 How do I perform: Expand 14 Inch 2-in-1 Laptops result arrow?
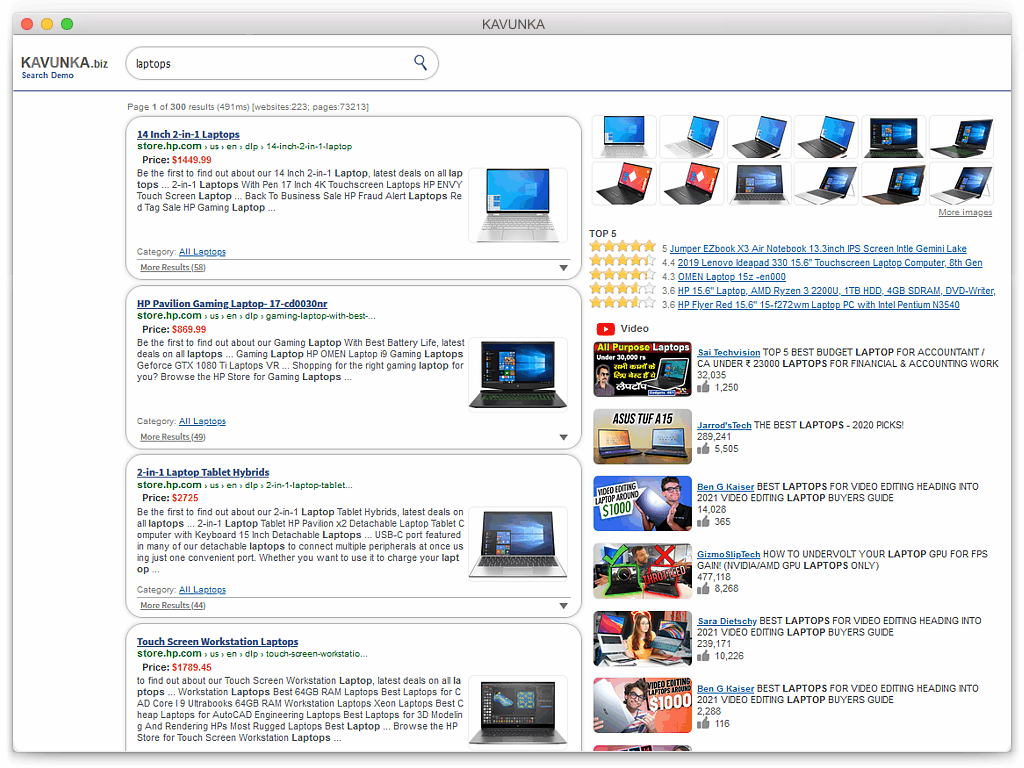pyautogui.click(x=563, y=268)
